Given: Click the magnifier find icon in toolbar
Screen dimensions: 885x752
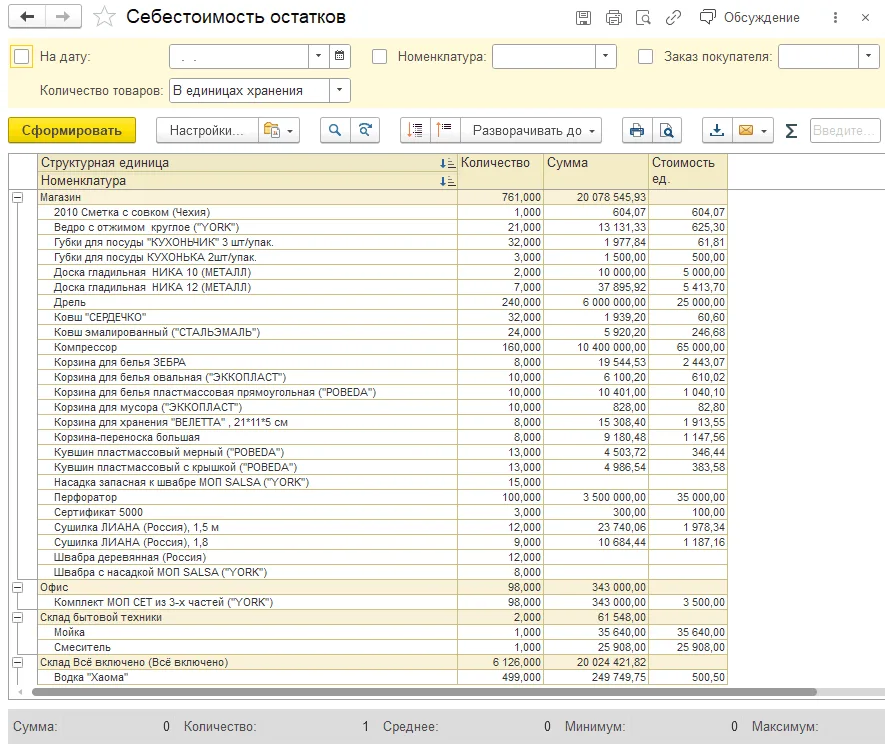Looking at the screenshot, I should point(335,130).
